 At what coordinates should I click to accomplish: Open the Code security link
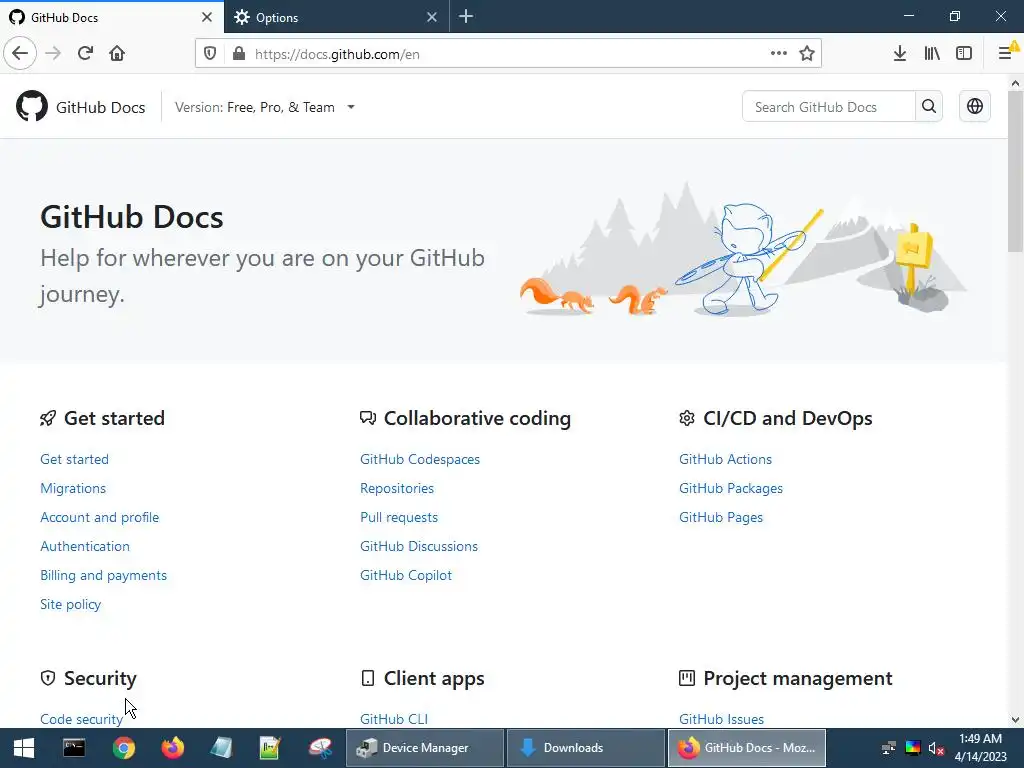81,719
